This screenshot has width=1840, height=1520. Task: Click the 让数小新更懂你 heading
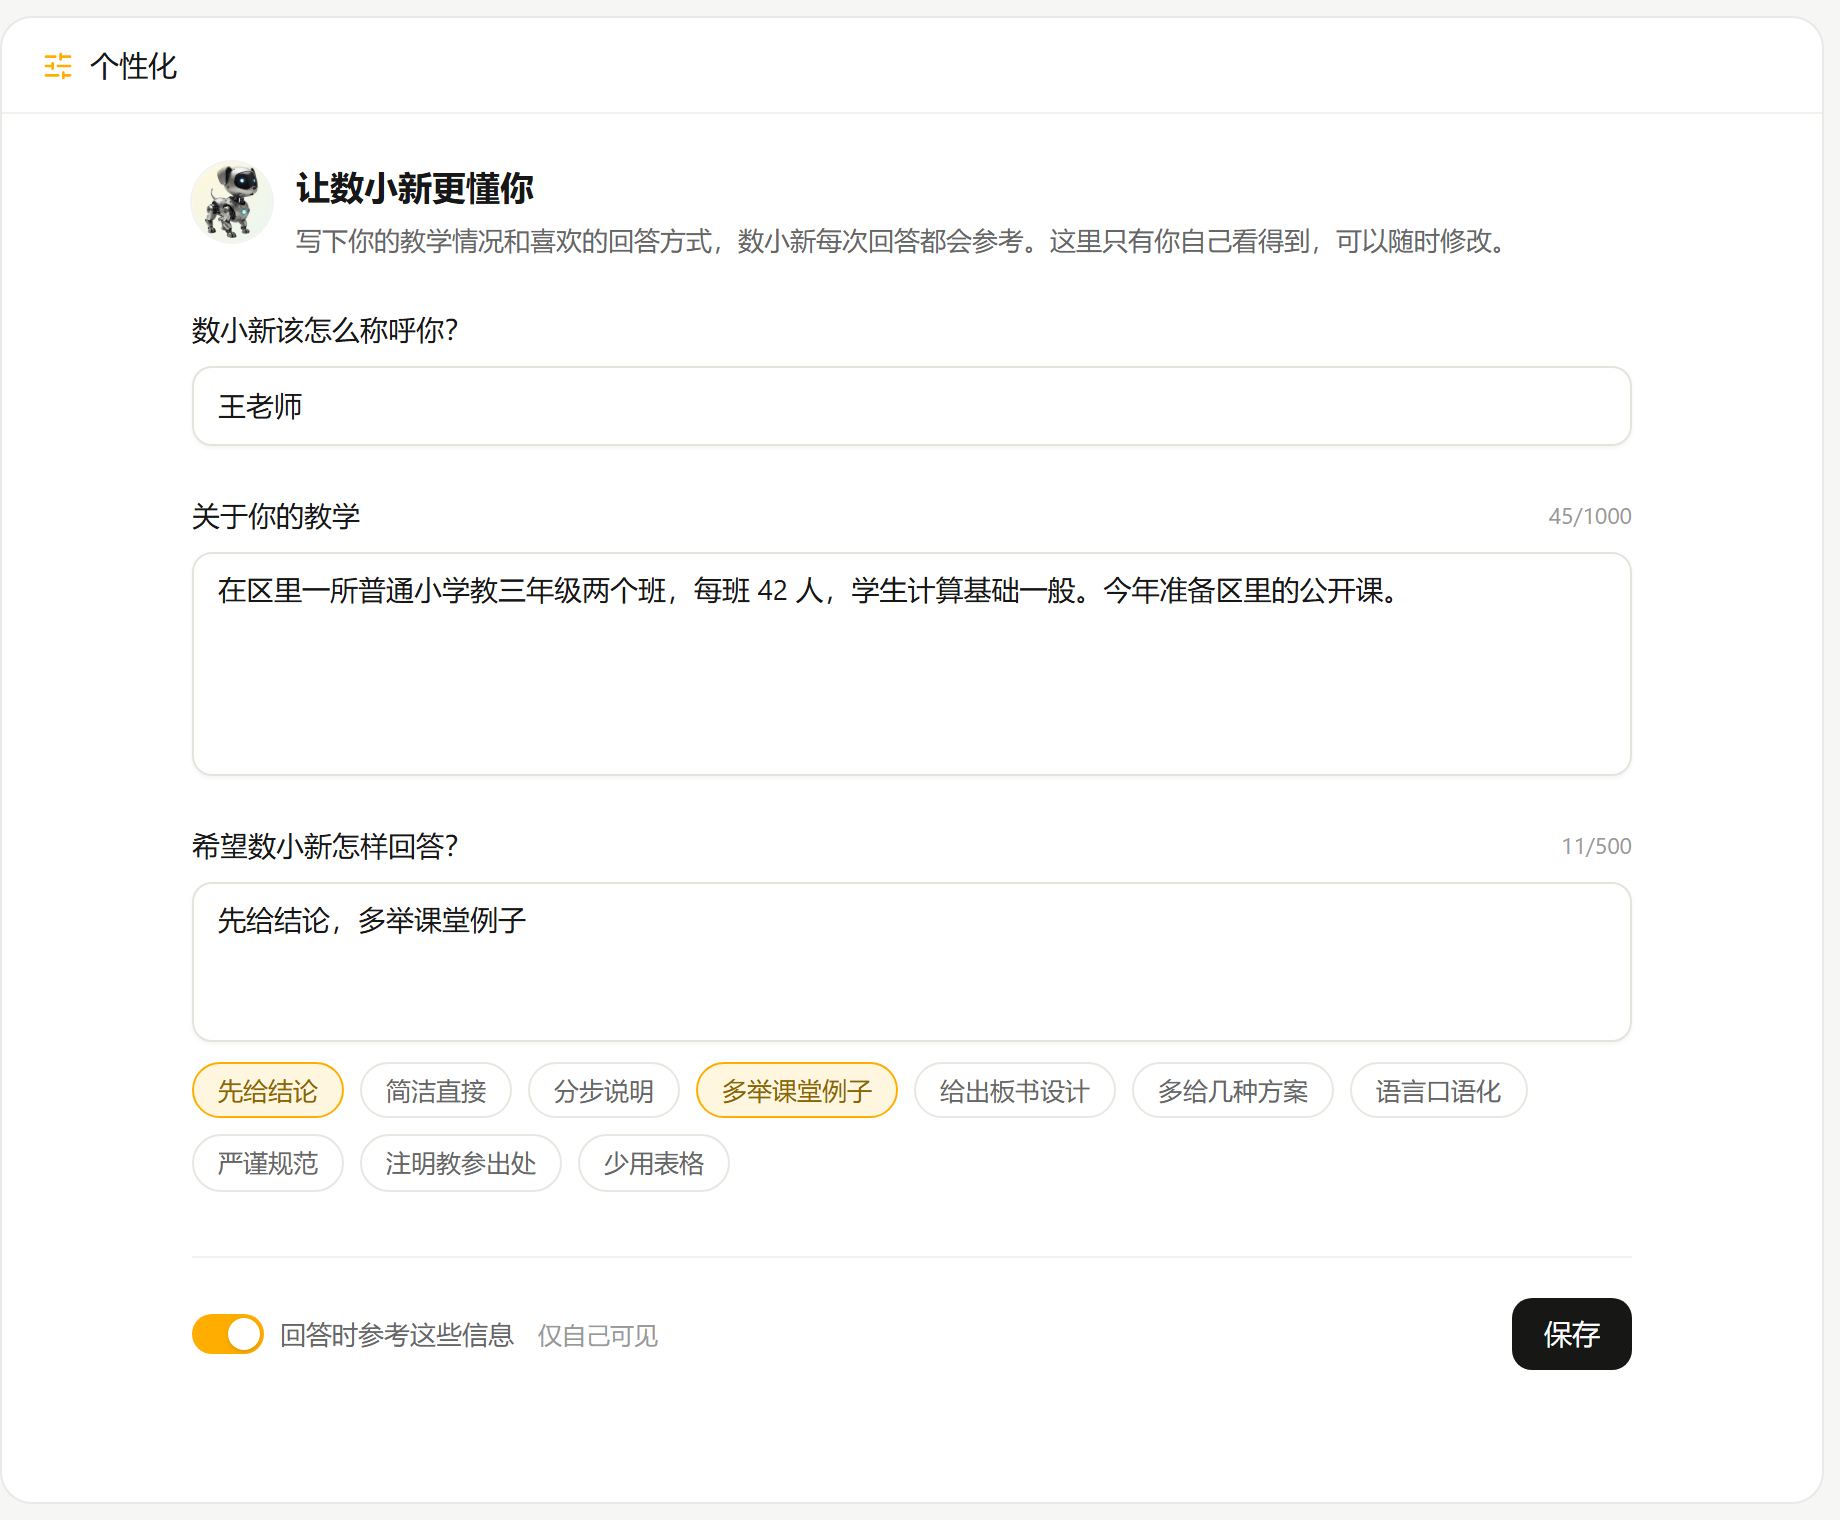tap(415, 188)
